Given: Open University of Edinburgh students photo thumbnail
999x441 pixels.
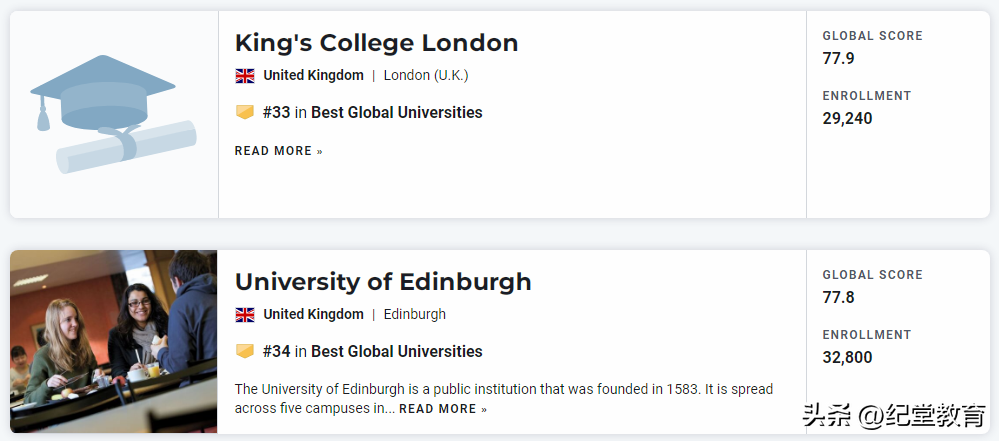Looking at the screenshot, I should pos(113,340).
